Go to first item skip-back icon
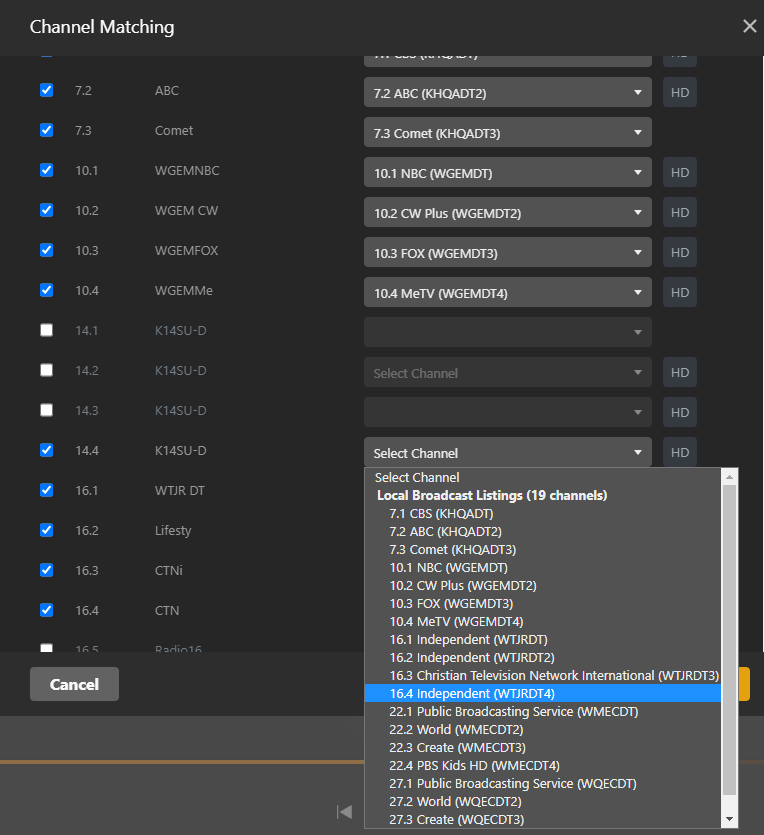The image size is (764, 835). click(344, 812)
